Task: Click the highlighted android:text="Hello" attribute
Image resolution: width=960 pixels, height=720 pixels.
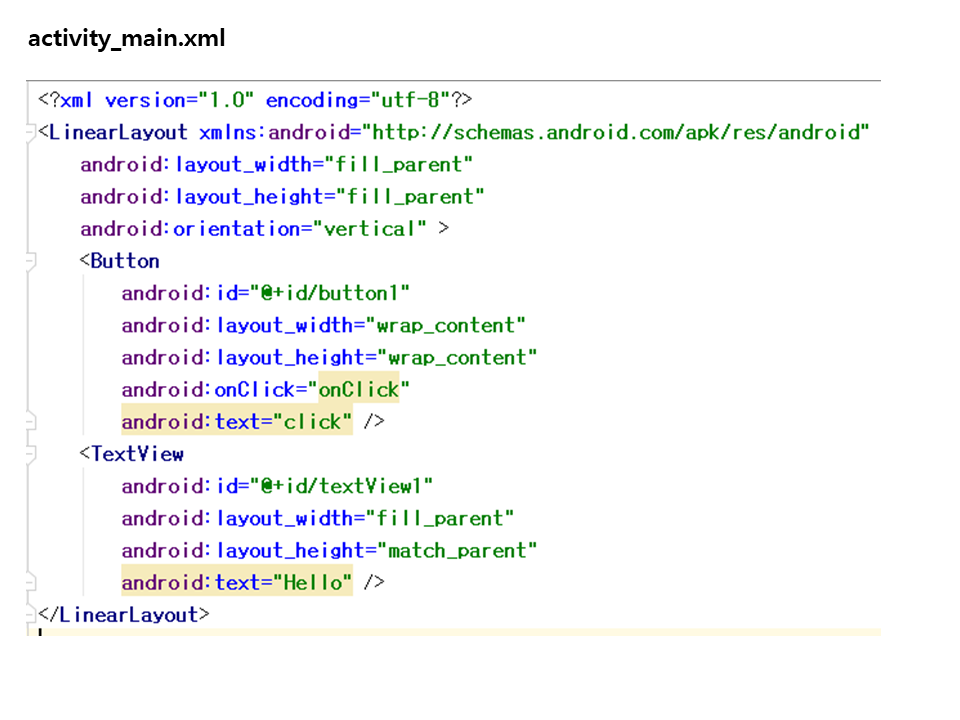Action: pyautogui.click(x=237, y=582)
